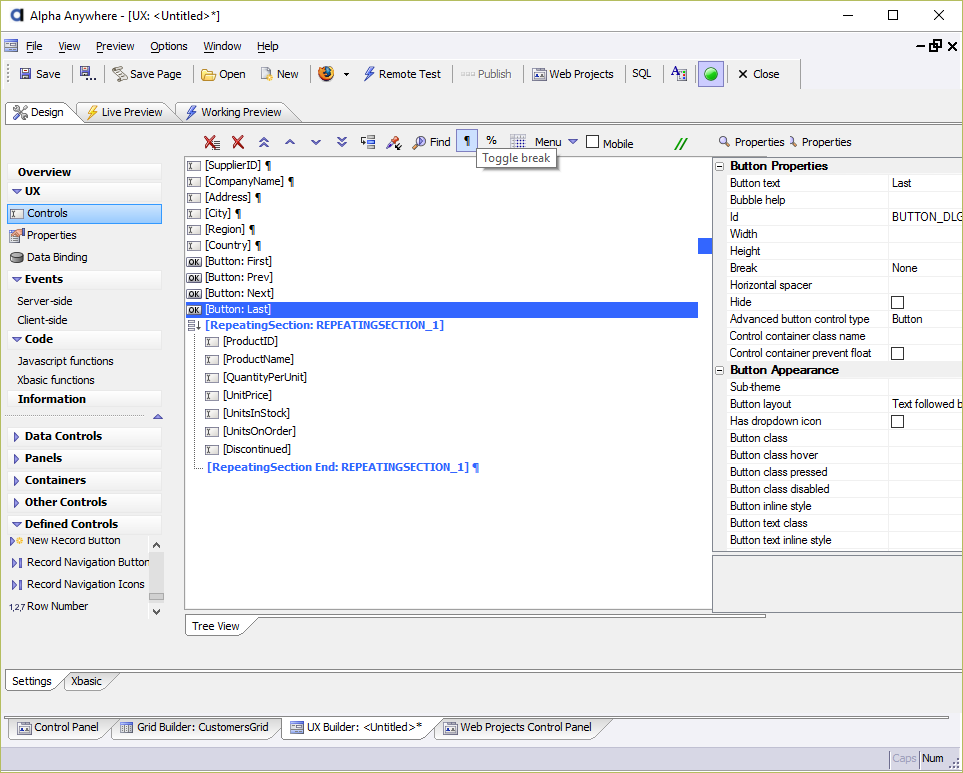The image size is (963, 773).
Task: Collapse the Defined Controls section
Action: (x=17, y=524)
